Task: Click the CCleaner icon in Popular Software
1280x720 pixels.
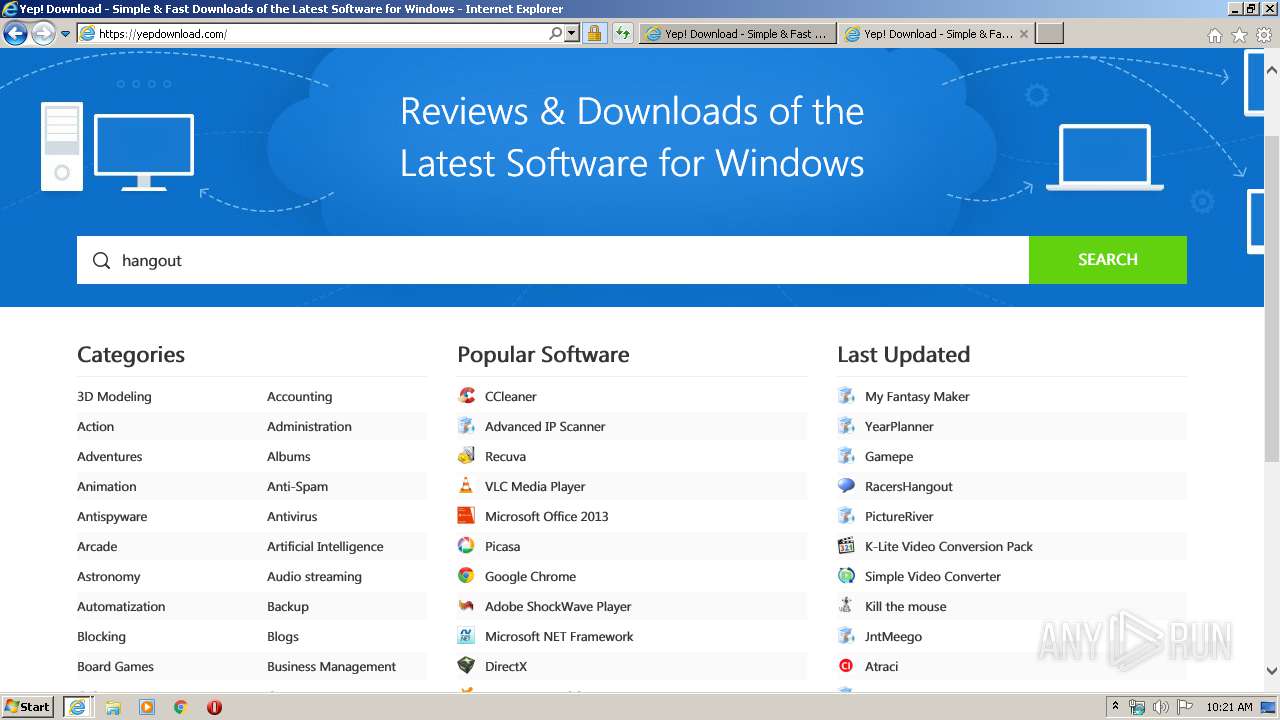Action: click(x=466, y=396)
